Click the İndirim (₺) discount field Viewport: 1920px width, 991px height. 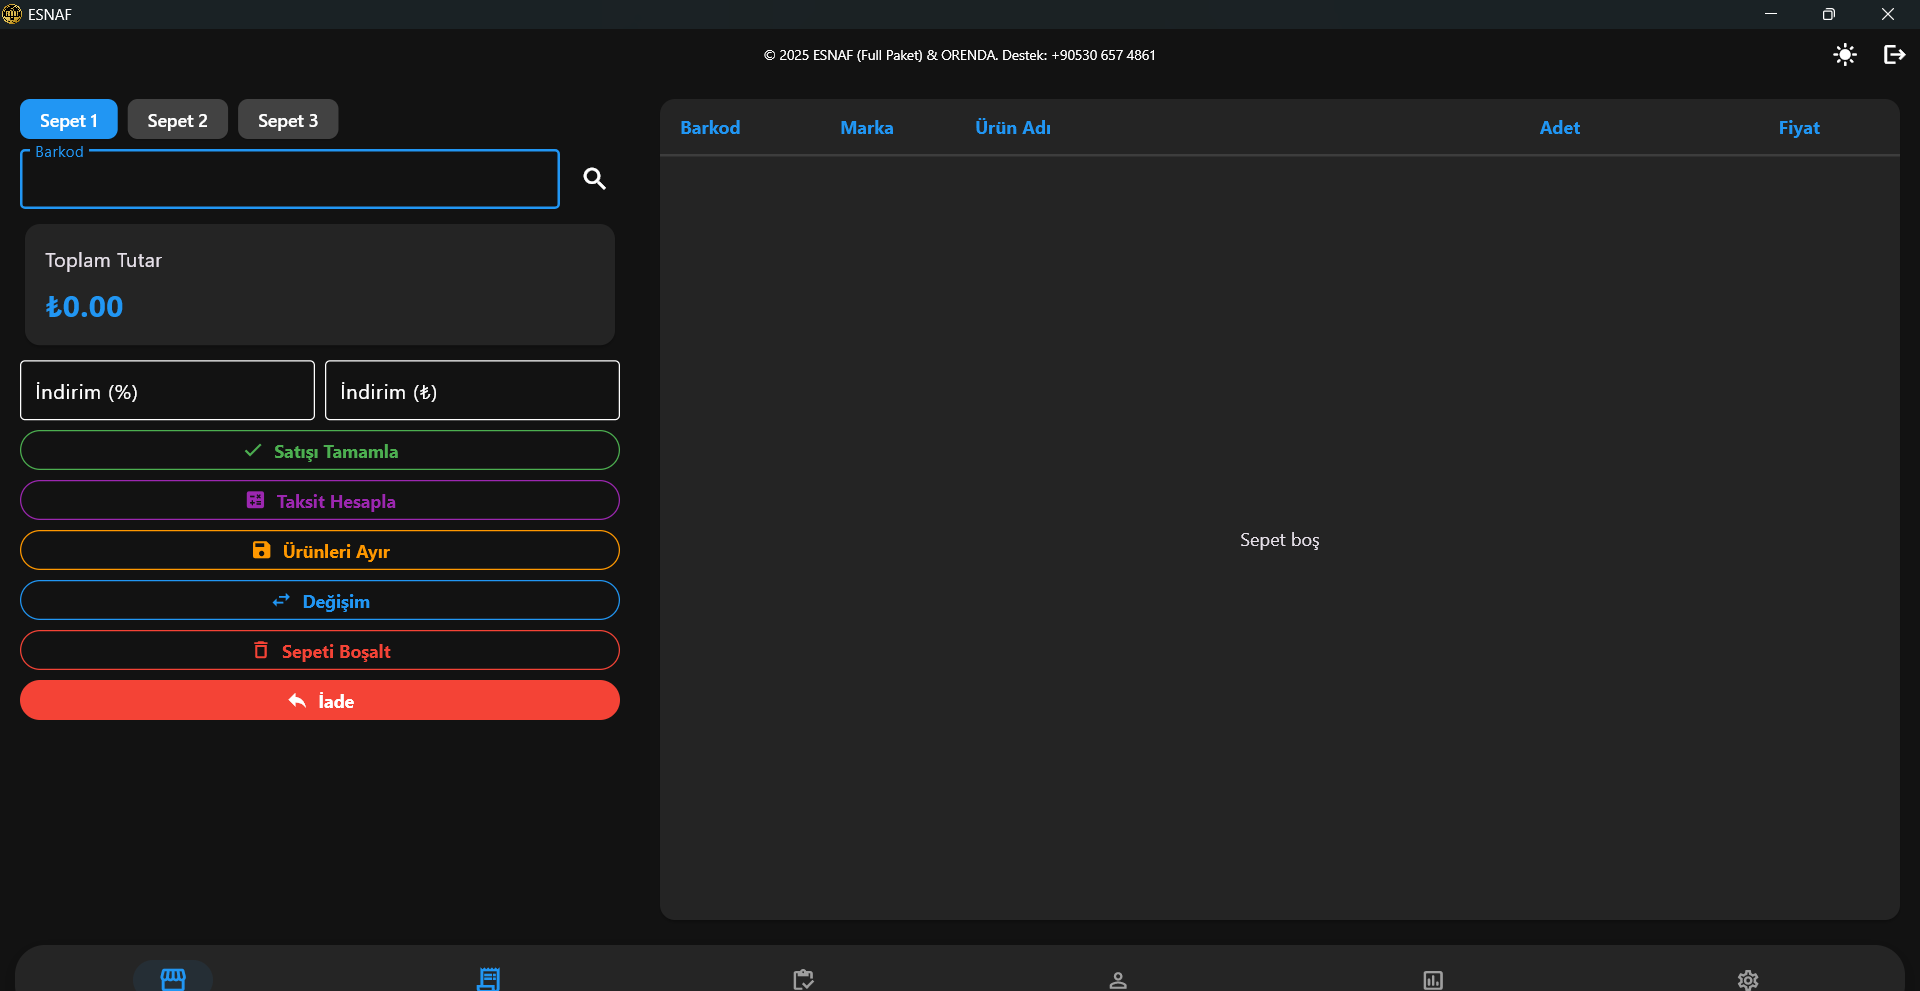click(x=472, y=391)
